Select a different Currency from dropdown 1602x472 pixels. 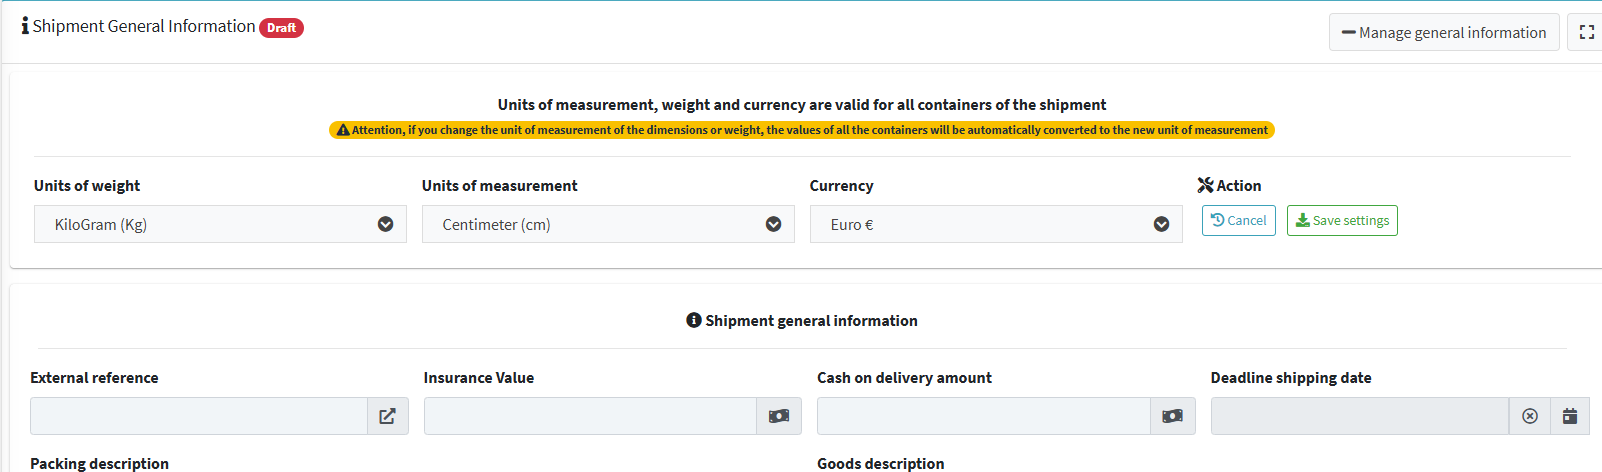996,224
